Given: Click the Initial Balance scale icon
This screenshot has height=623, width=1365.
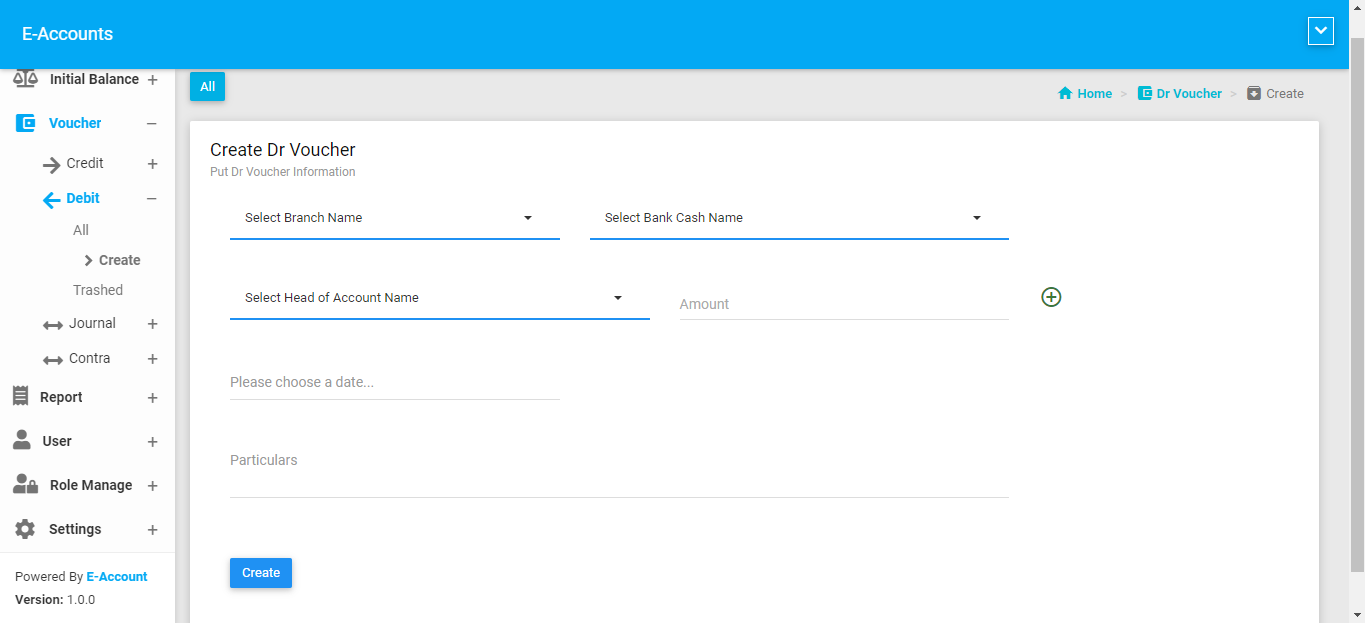Looking at the screenshot, I should pyautogui.click(x=25, y=79).
